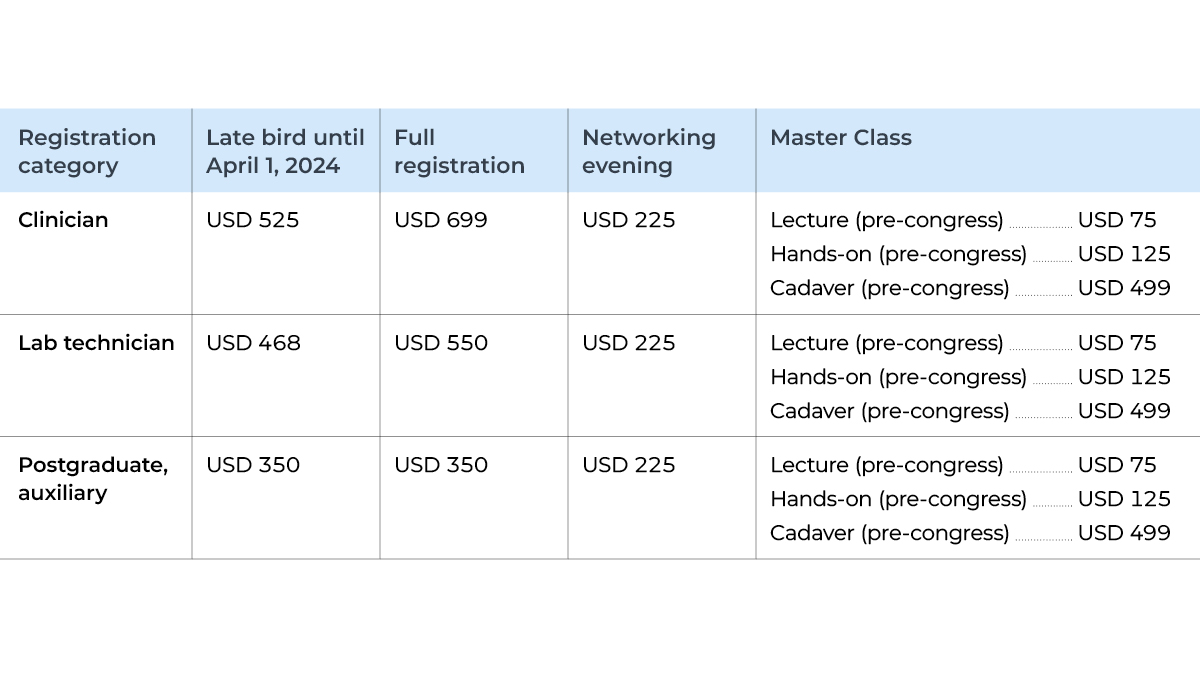Select the Lab technician row label
Image resolution: width=1200 pixels, height=675 pixels.
tap(96, 343)
